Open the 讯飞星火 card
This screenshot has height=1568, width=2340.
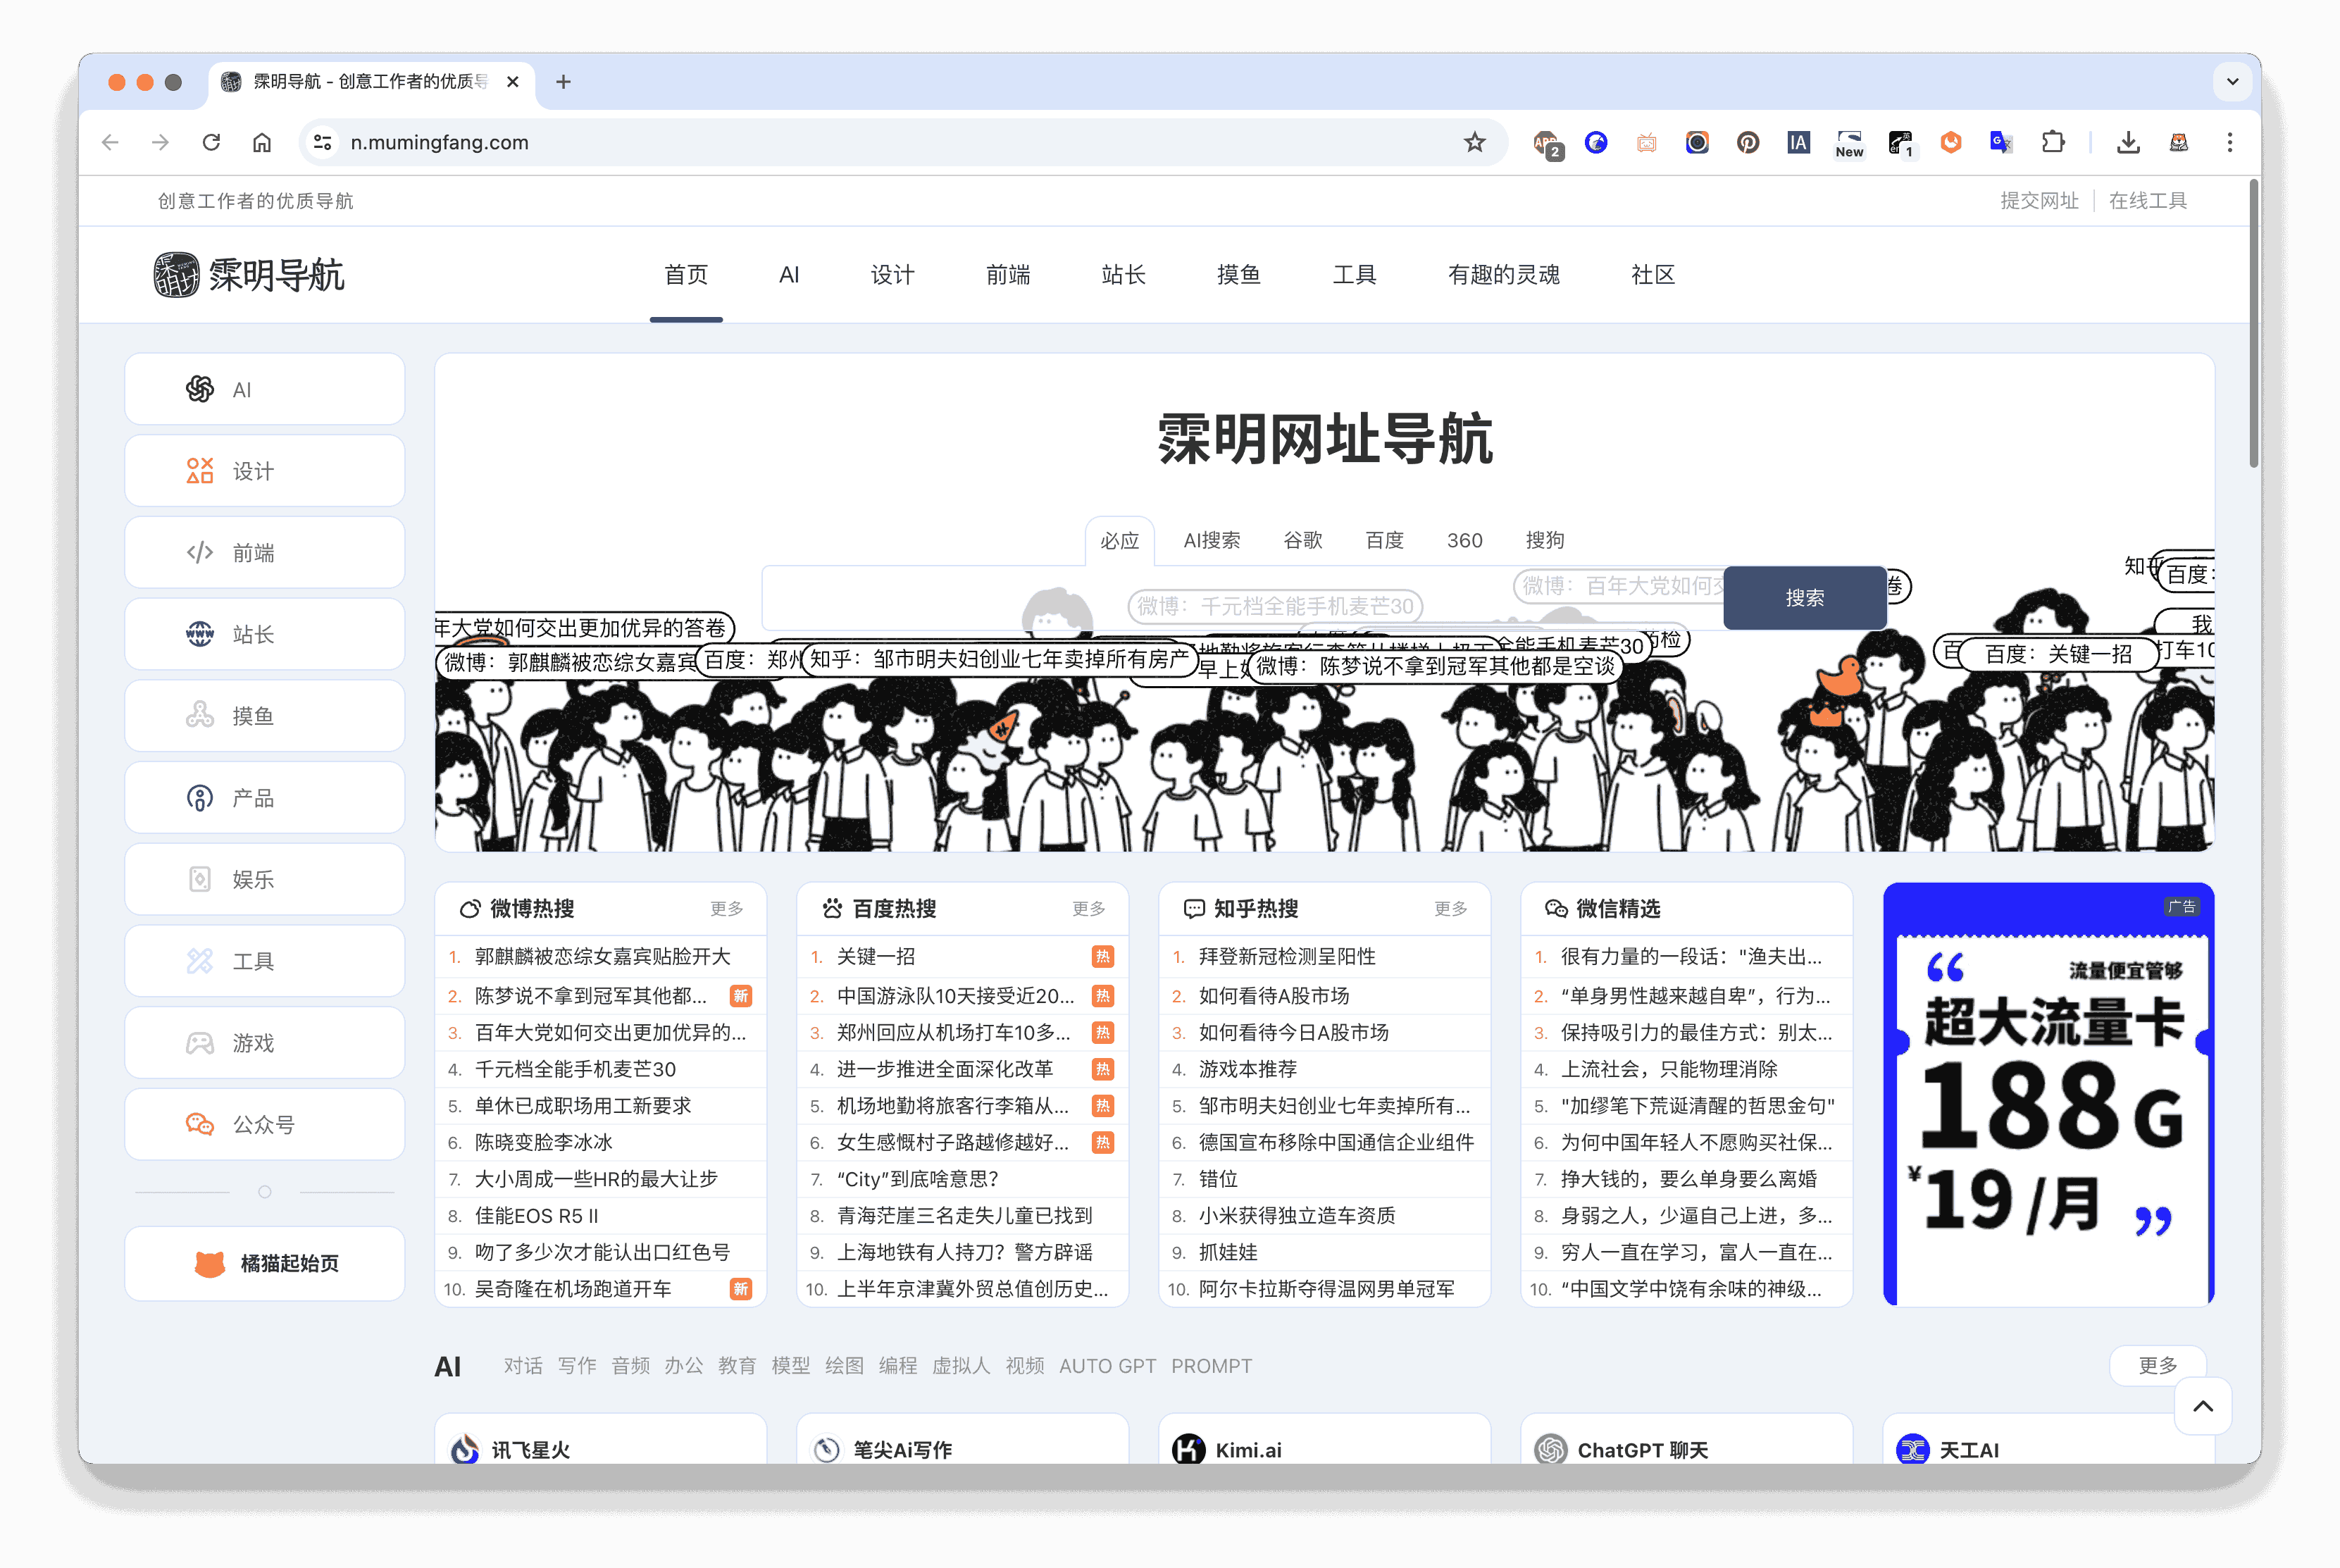pos(601,1440)
